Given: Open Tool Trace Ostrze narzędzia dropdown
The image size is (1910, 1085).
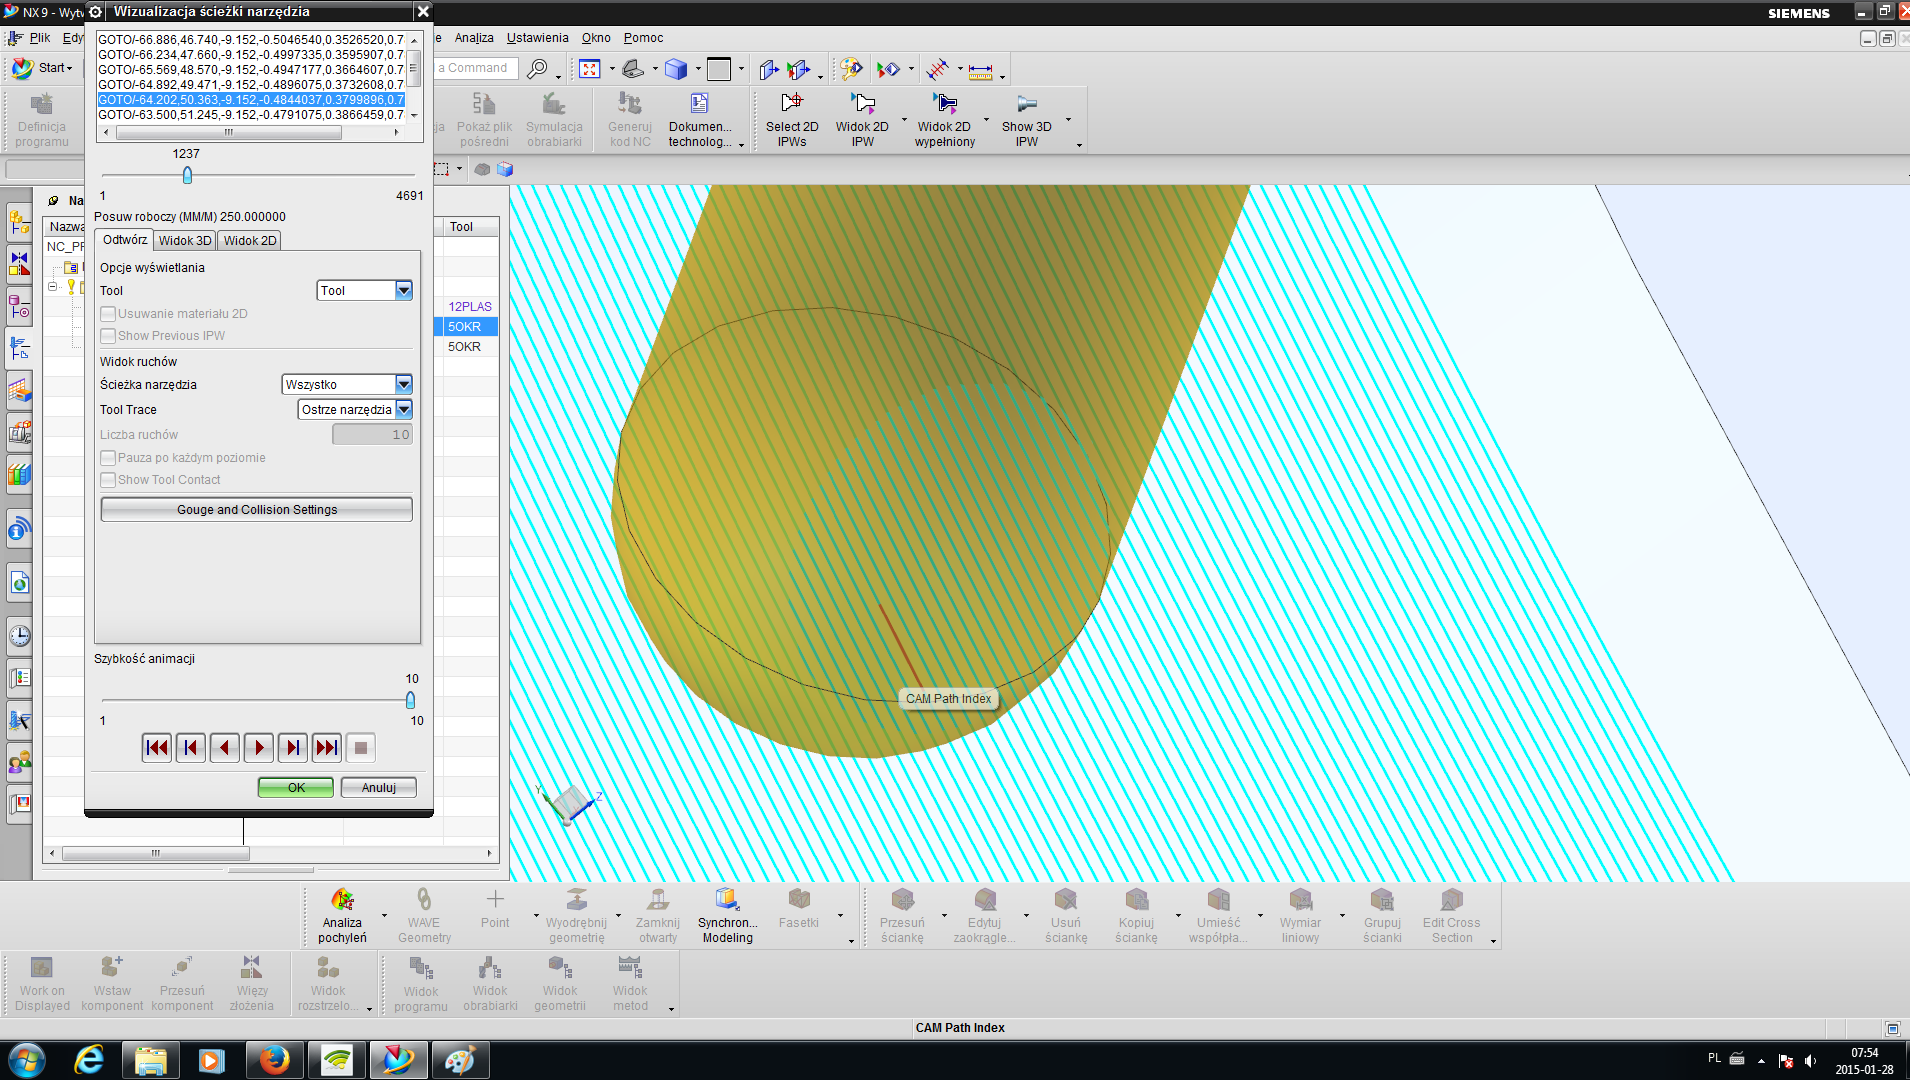Looking at the screenshot, I should pos(355,409).
